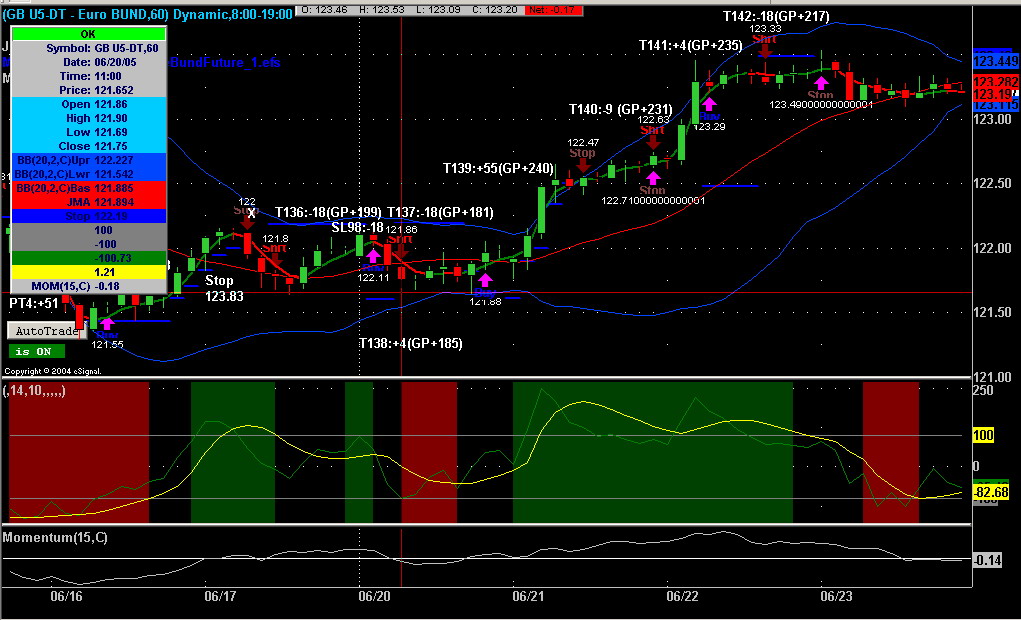
Task: Select the Momentum(15,C) study title
Action: 56,537
